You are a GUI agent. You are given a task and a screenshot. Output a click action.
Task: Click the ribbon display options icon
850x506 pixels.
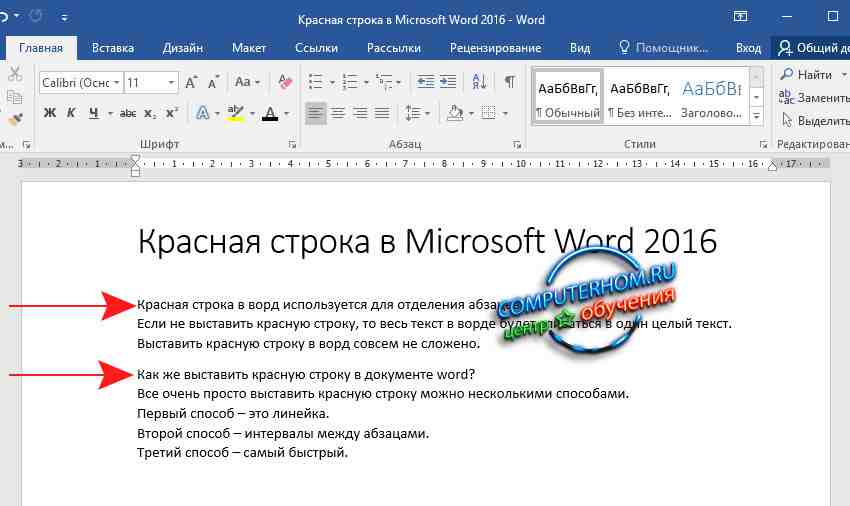740,17
